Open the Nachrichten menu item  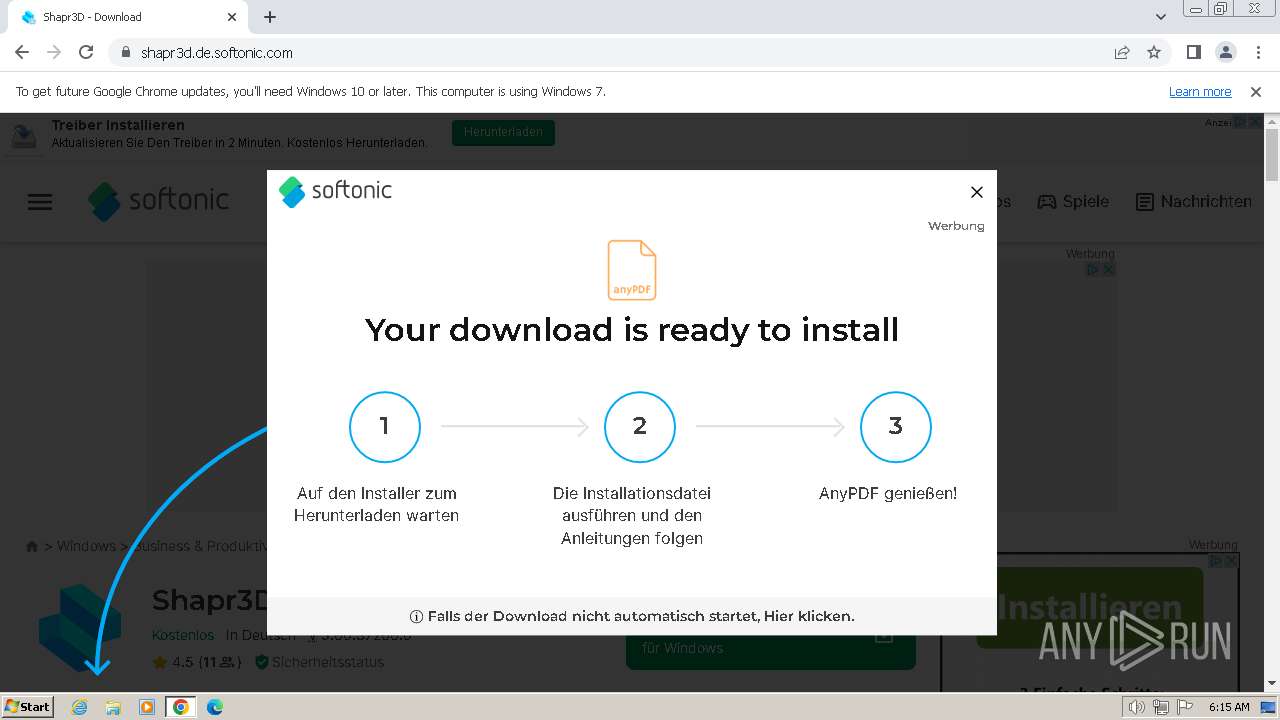click(1194, 201)
